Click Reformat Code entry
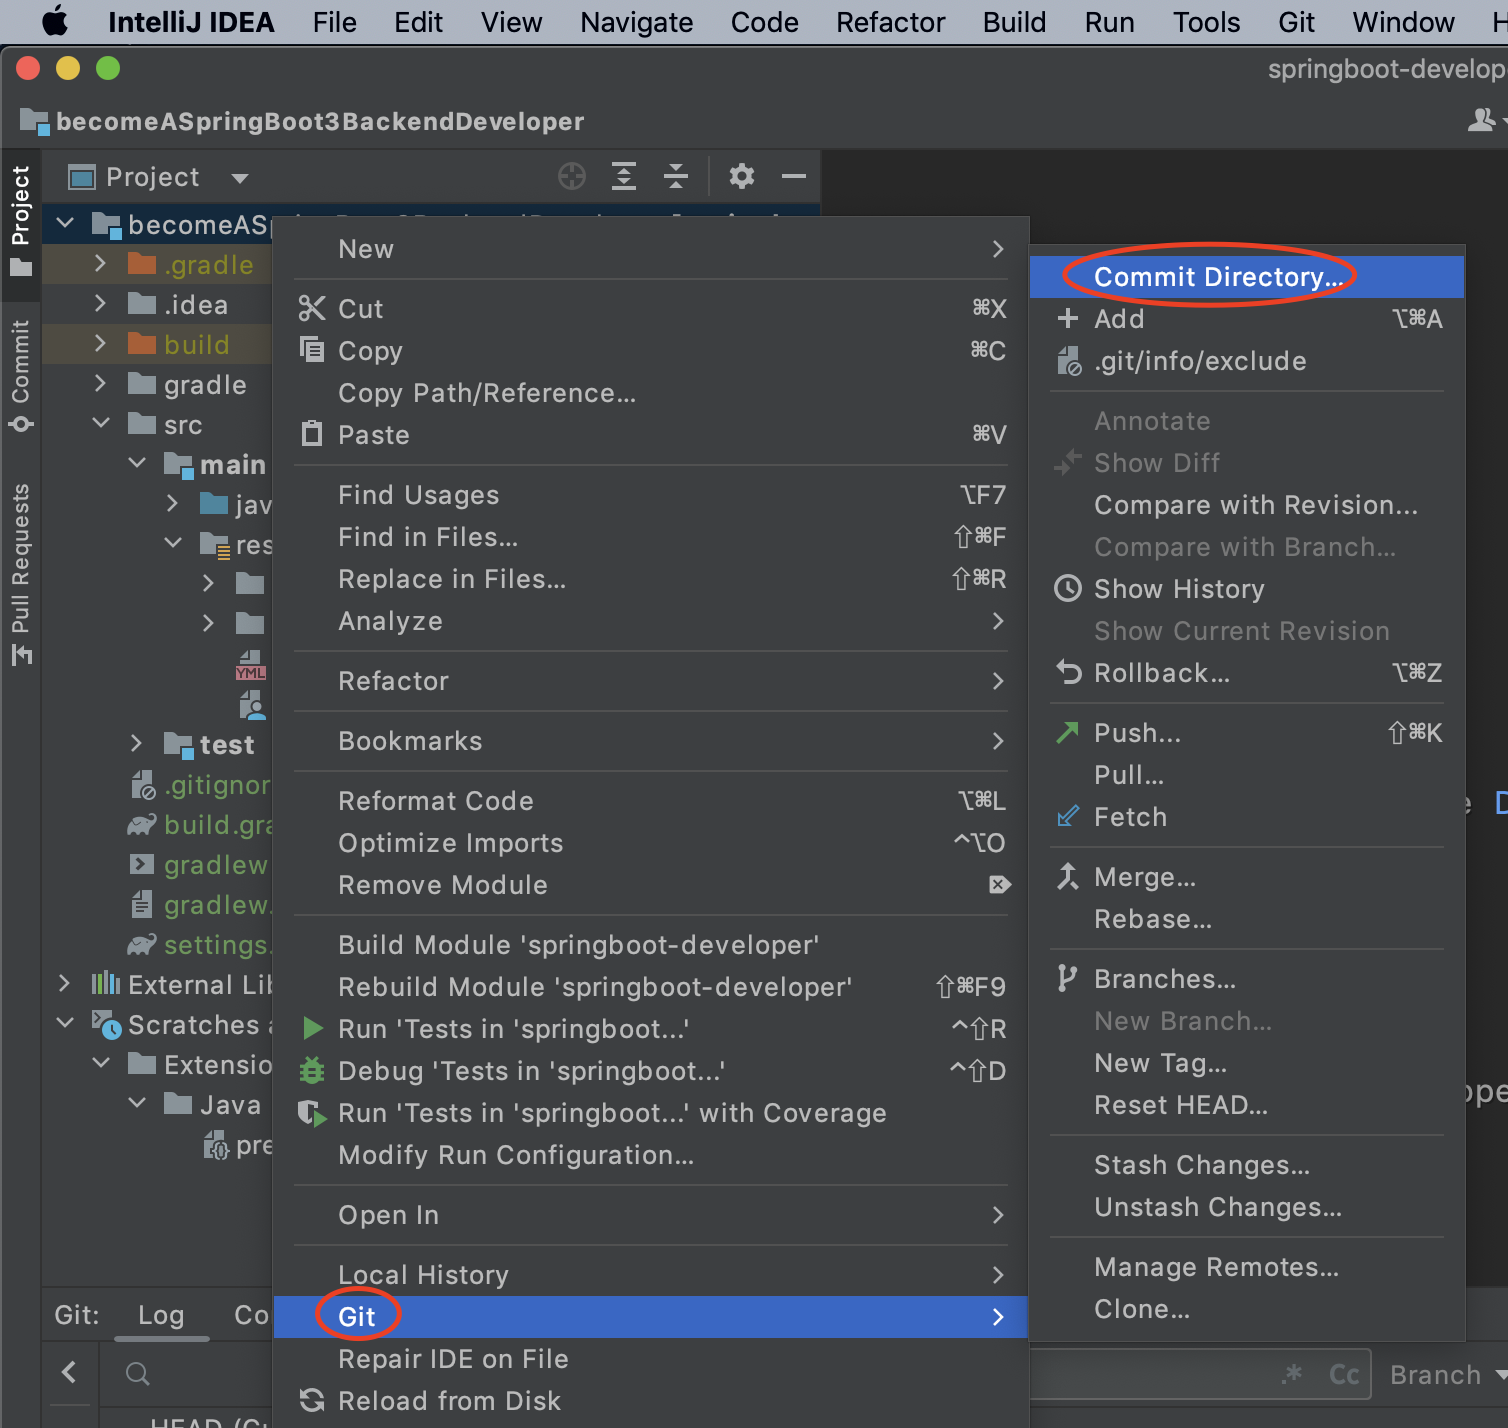Screen dimensions: 1508x1428 point(650,801)
